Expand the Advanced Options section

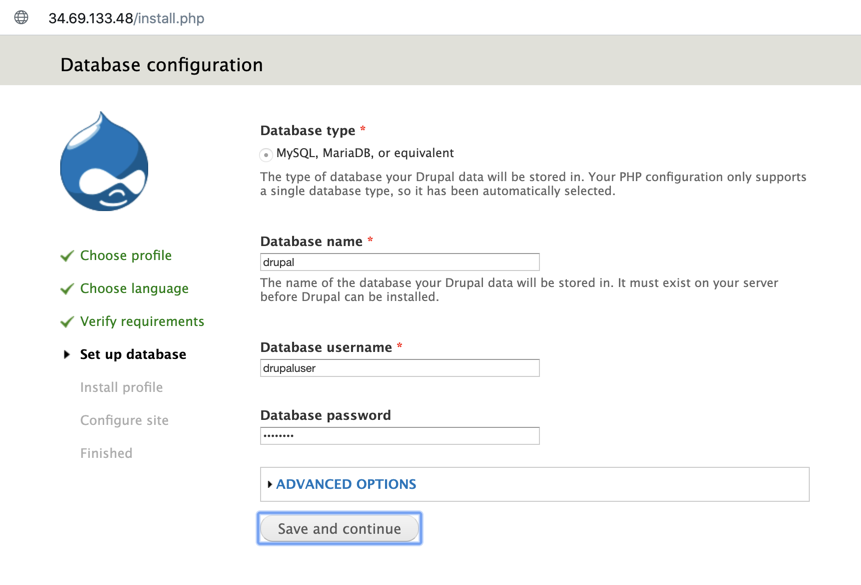346,484
